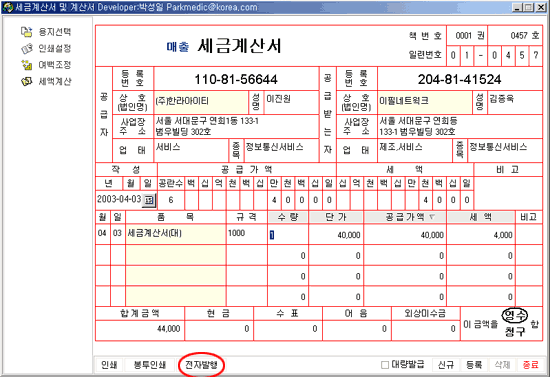This screenshot has width=550, height=377.
Task: Click the supplier 업태 field 서비스
Action: point(191,150)
